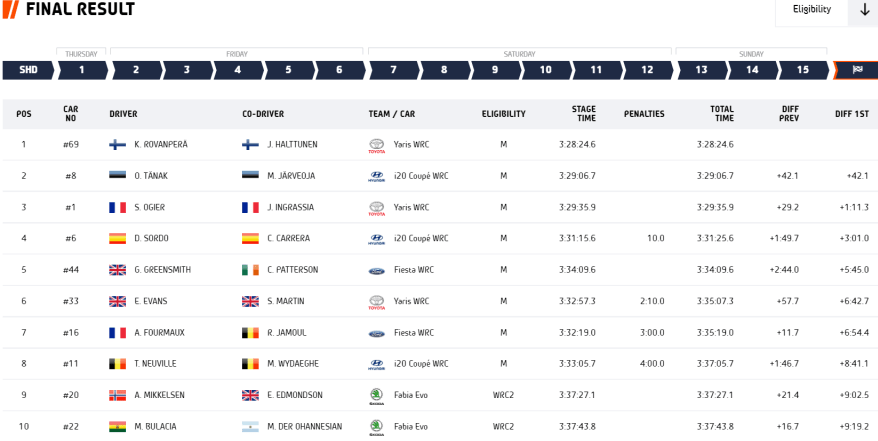Image resolution: width=878 pixels, height=441 pixels.
Task: Click the Hyundai logo beside O. Tänak's car
Action: pyautogui.click(x=376, y=176)
